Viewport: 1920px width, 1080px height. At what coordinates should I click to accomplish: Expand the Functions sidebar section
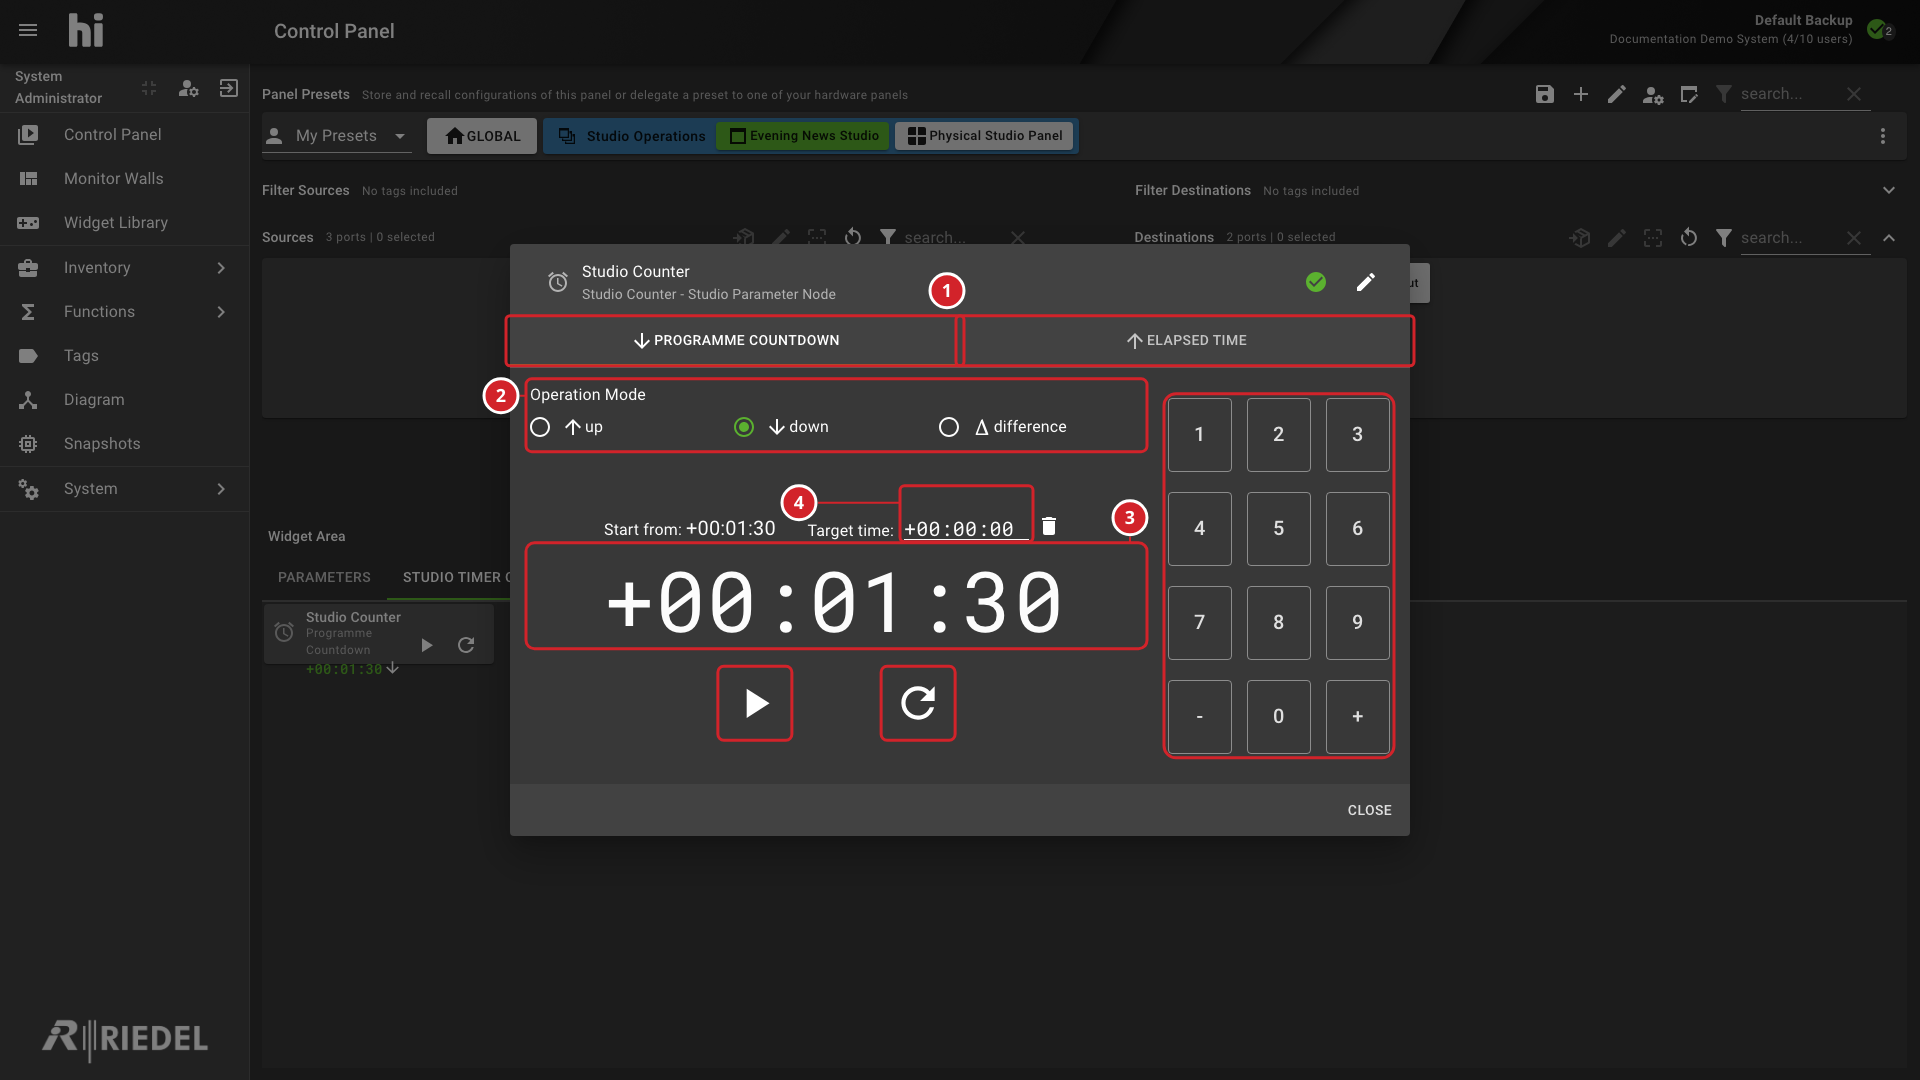click(x=124, y=312)
